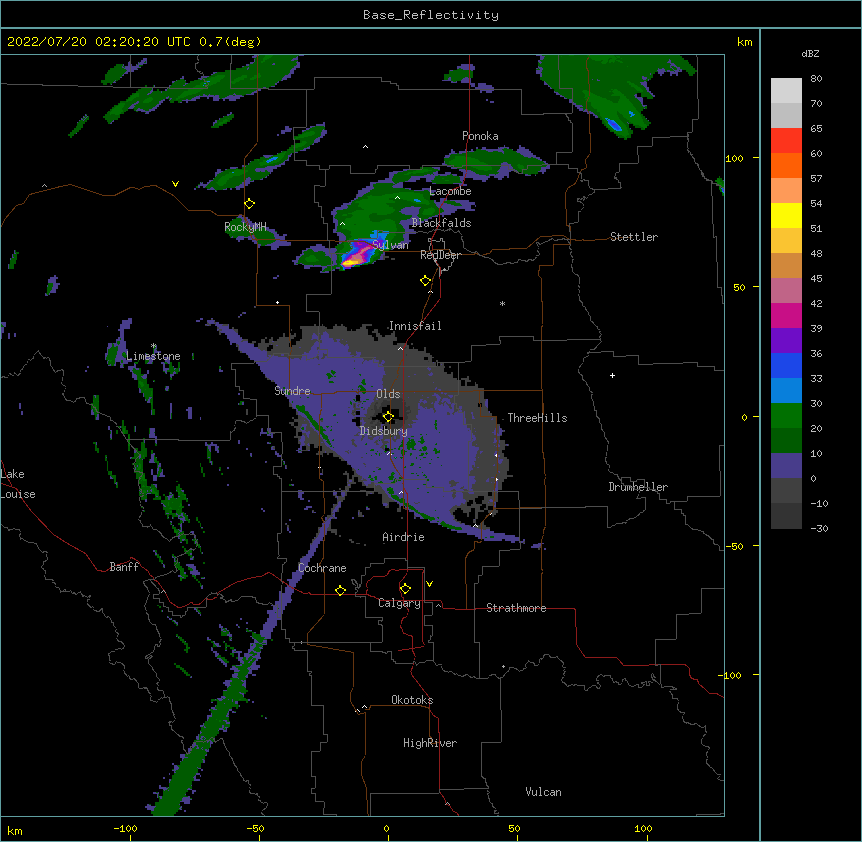This screenshot has width=862, height=842.
Task: Select the magenta 39-42 dBZ color swatch
Action: (786, 316)
